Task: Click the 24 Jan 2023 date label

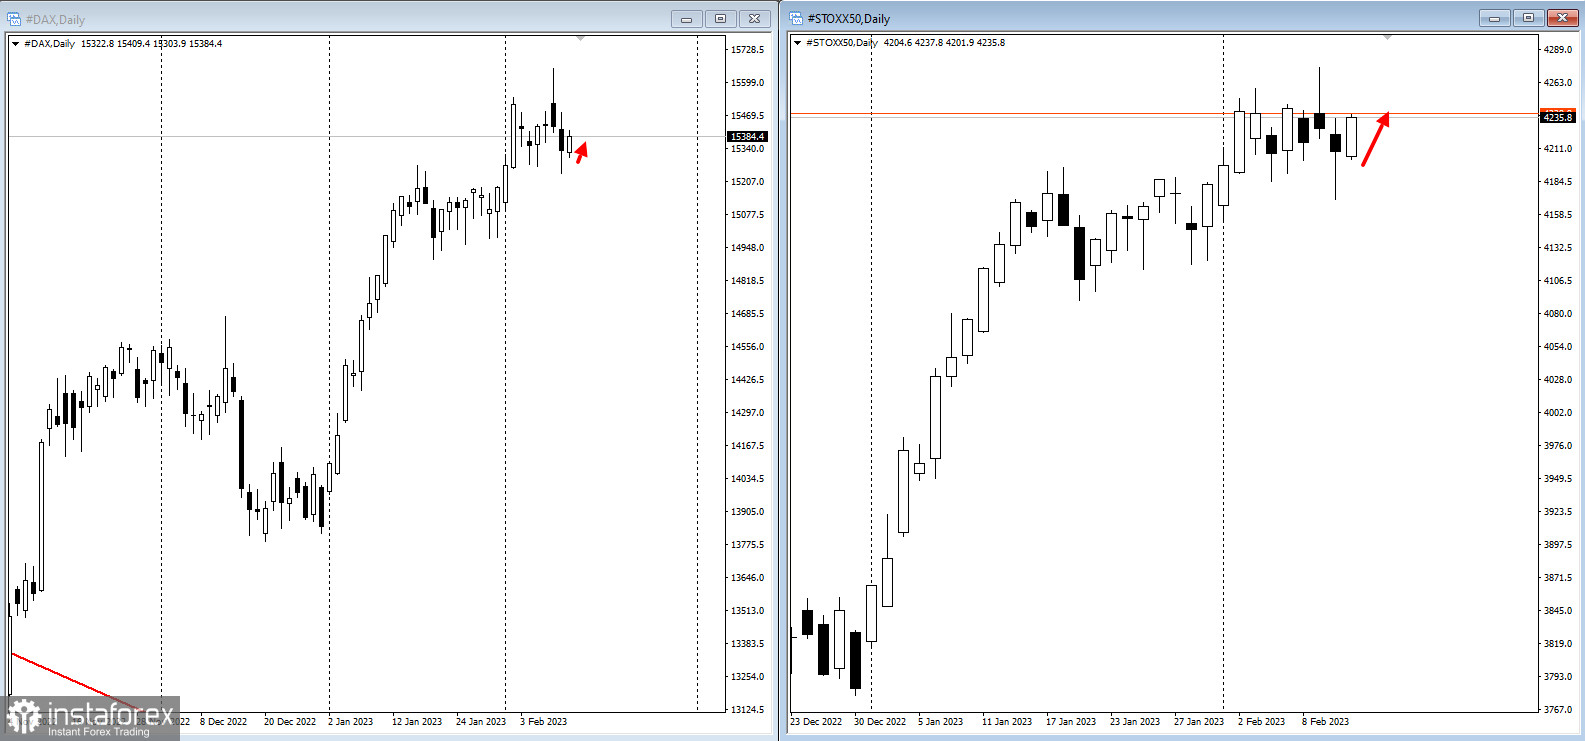Action: pyautogui.click(x=481, y=722)
